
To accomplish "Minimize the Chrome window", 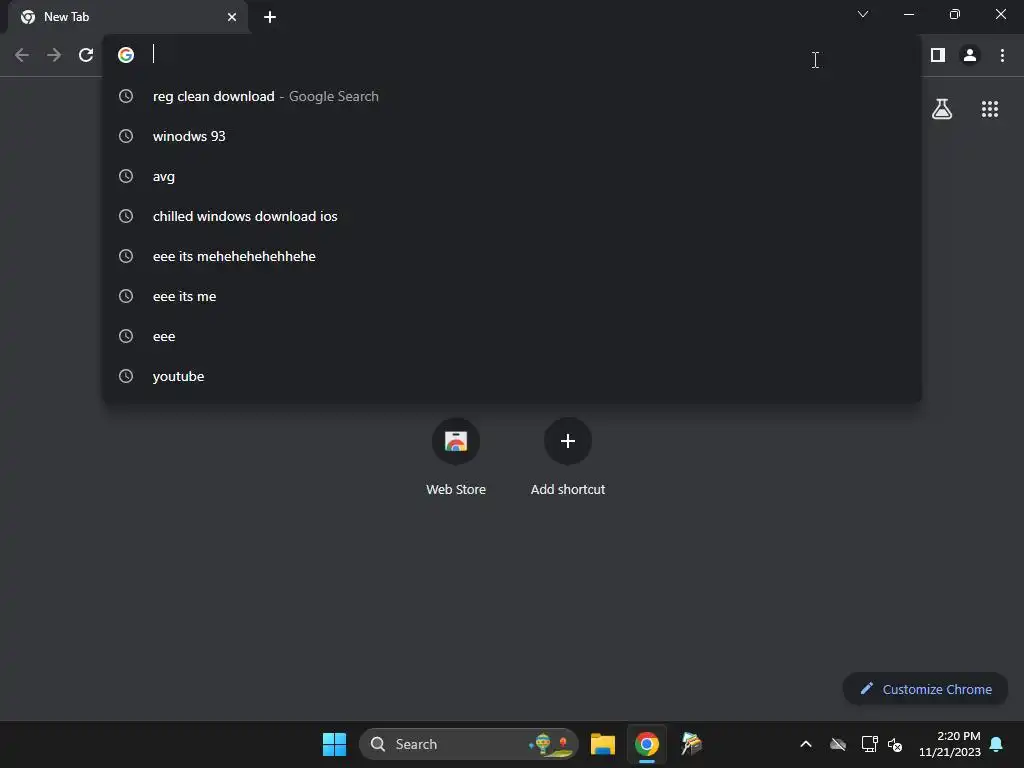I will 908,14.
